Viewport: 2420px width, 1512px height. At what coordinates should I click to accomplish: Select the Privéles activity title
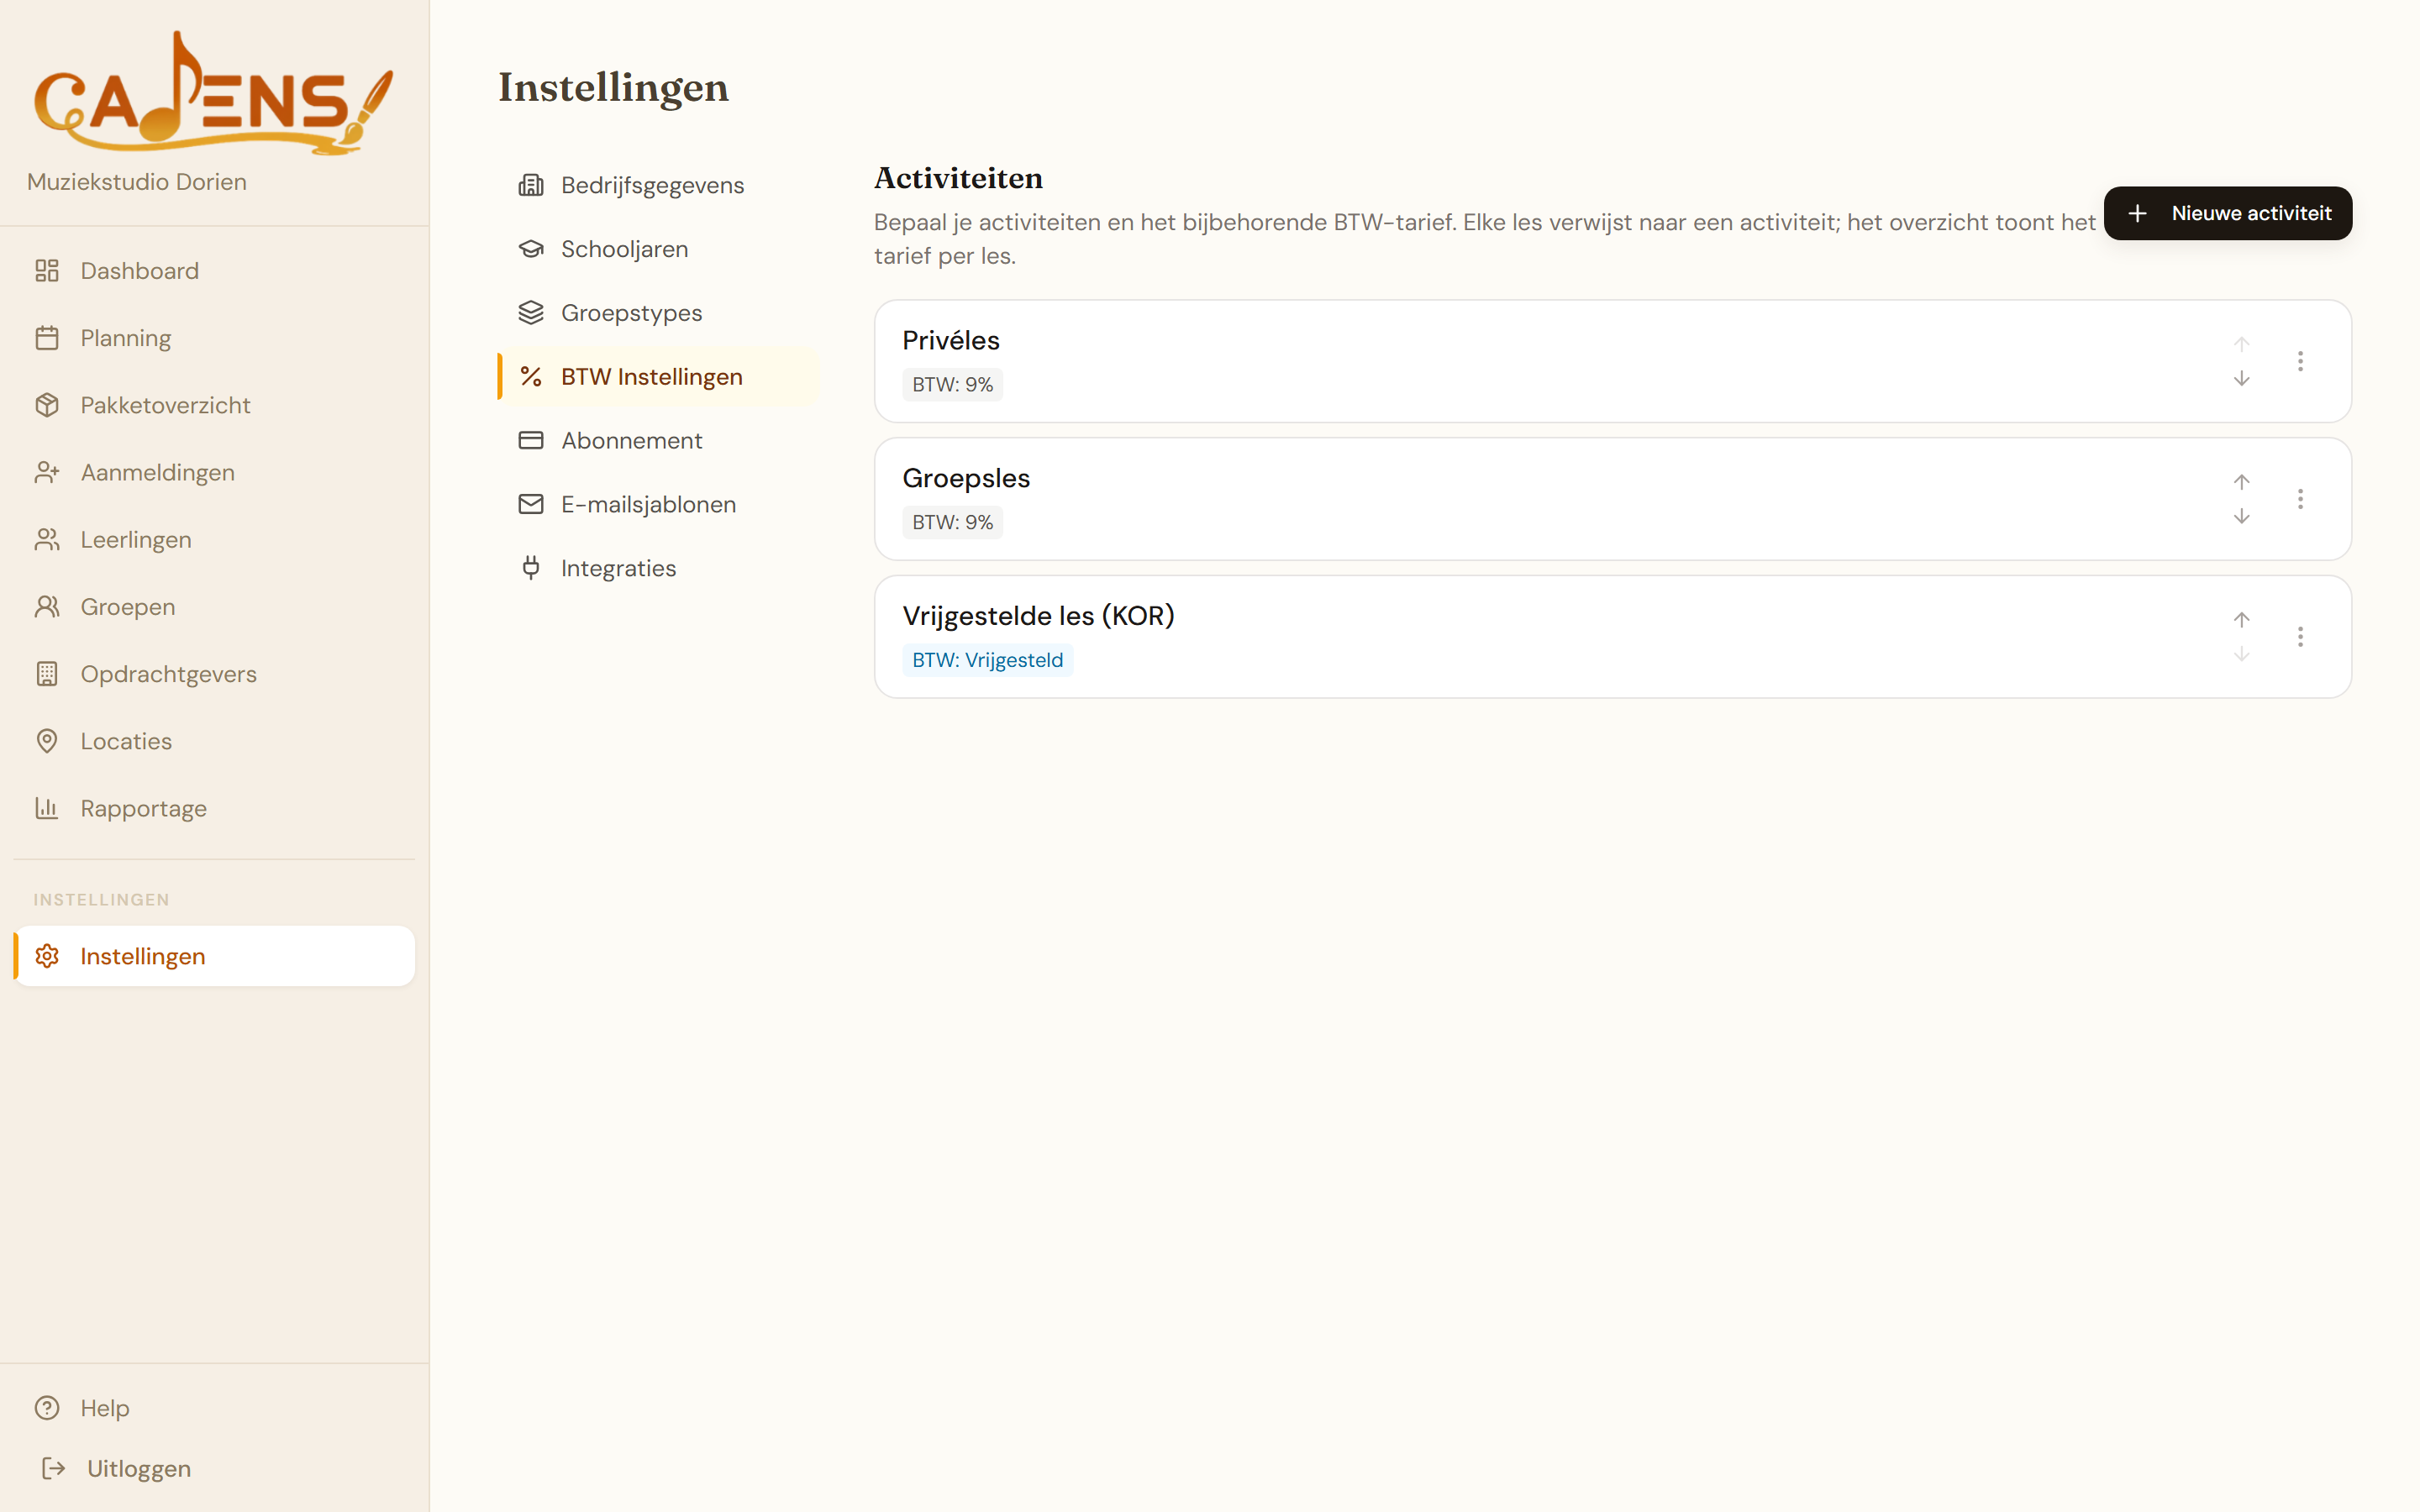click(951, 340)
